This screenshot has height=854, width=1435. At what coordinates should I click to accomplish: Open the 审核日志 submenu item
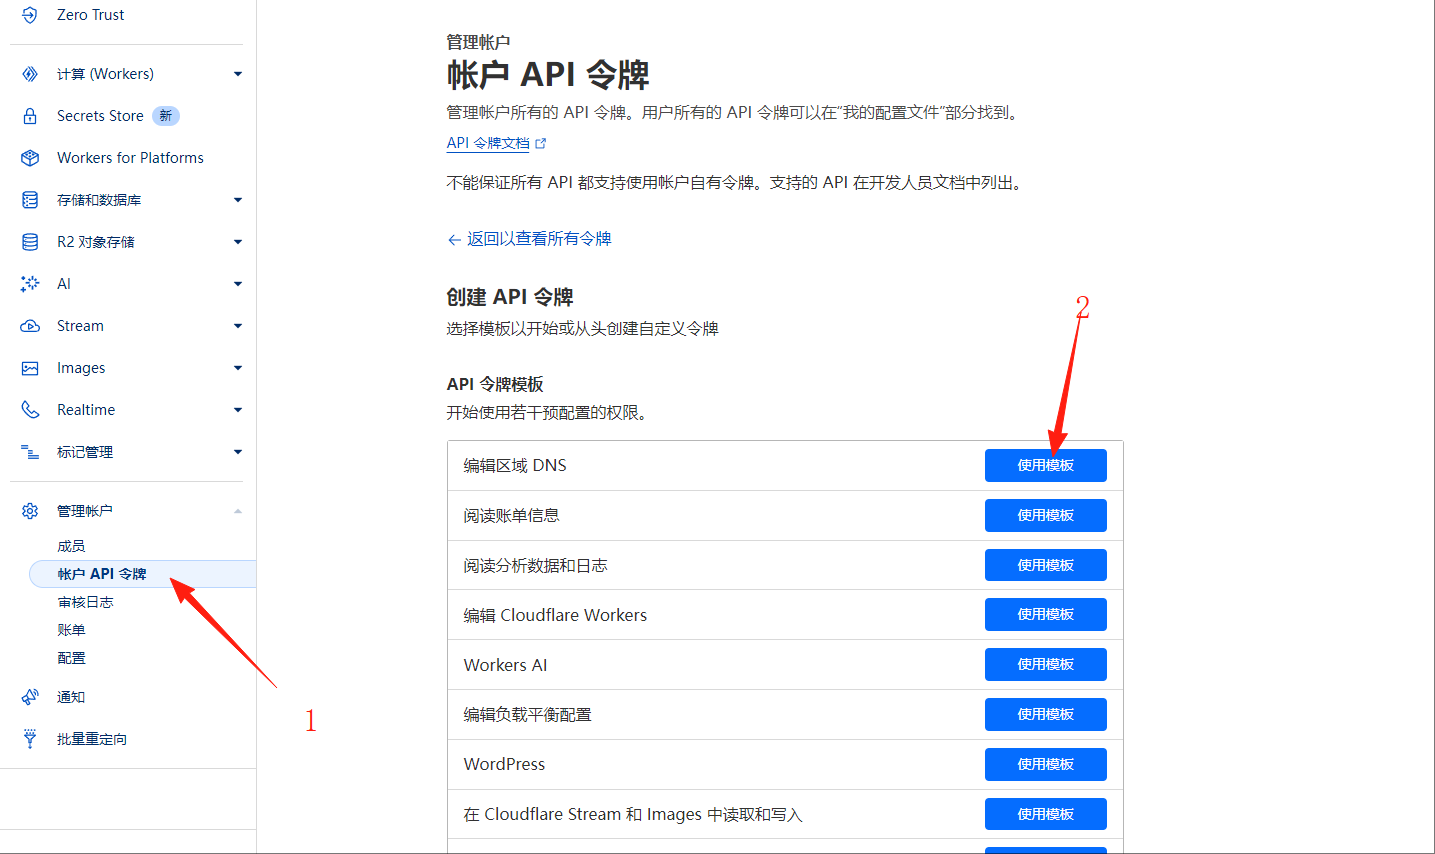click(85, 602)
